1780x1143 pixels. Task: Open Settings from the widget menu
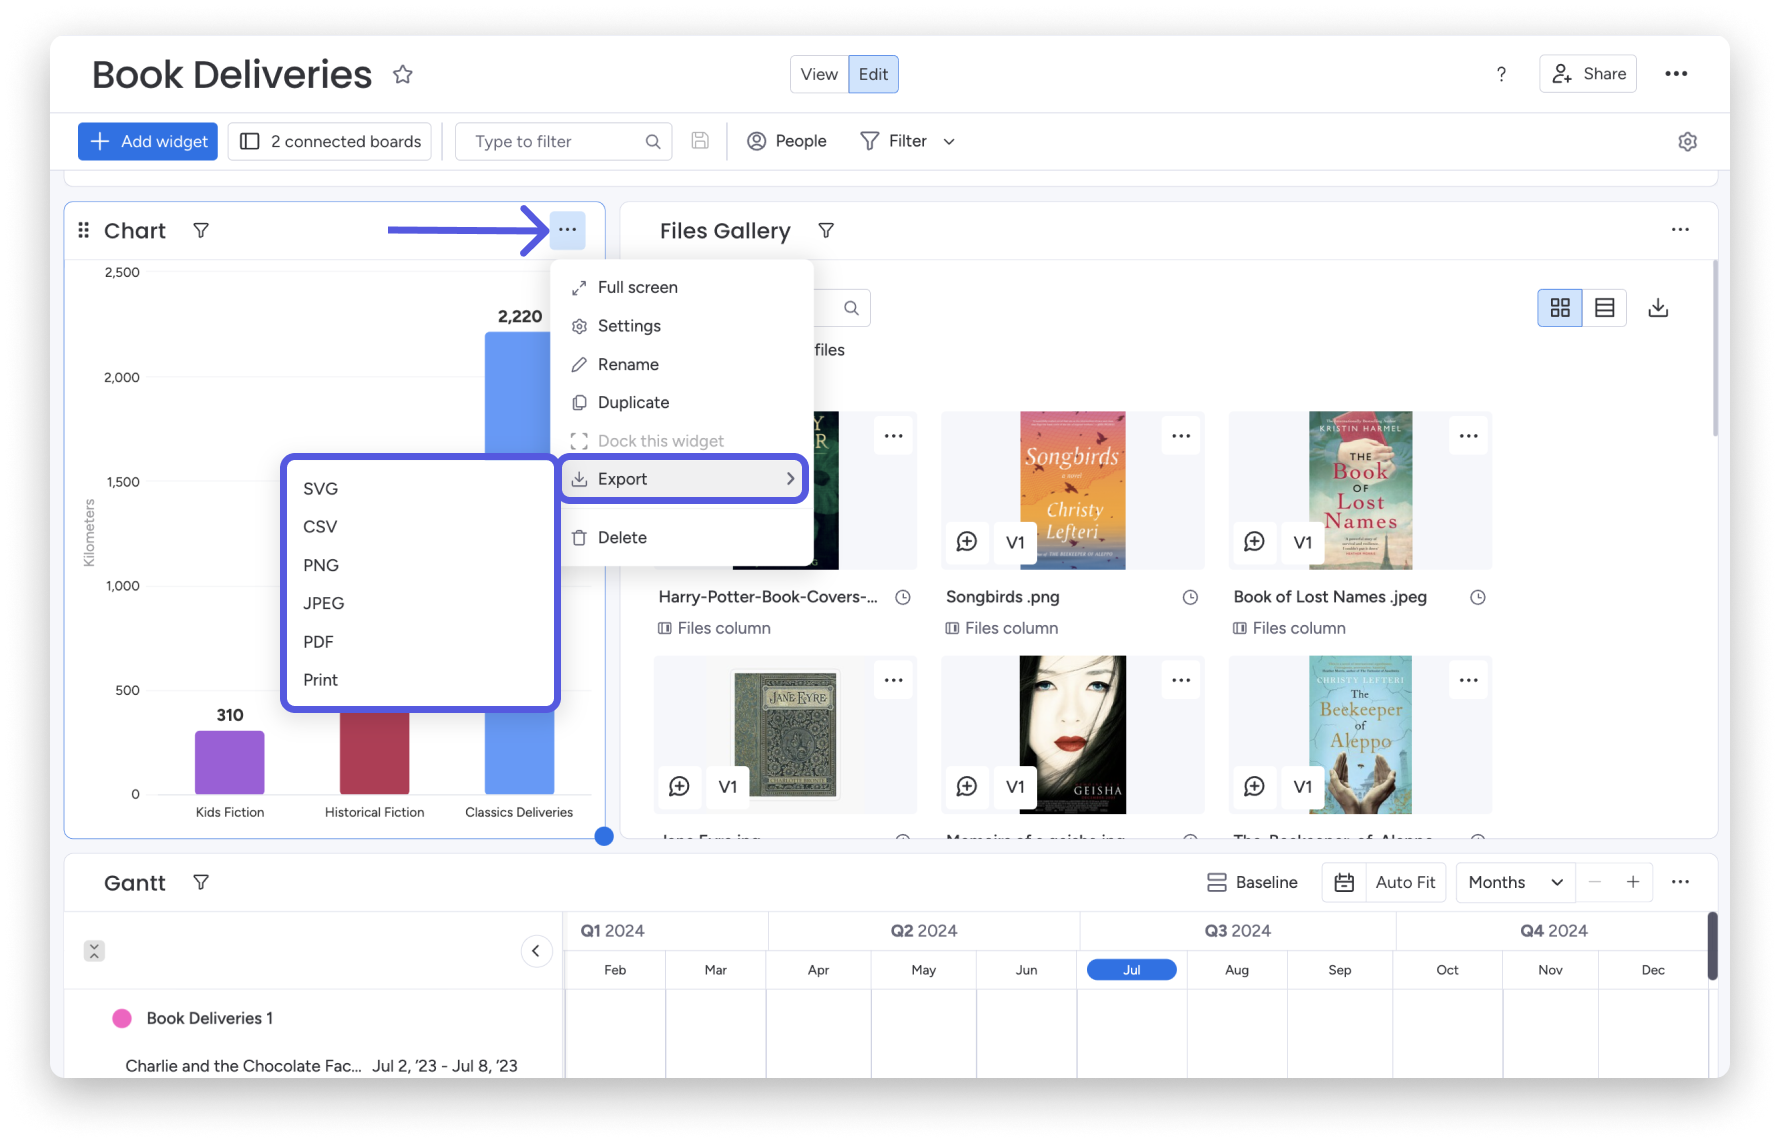pyautogui.click(x=683, y=326)
